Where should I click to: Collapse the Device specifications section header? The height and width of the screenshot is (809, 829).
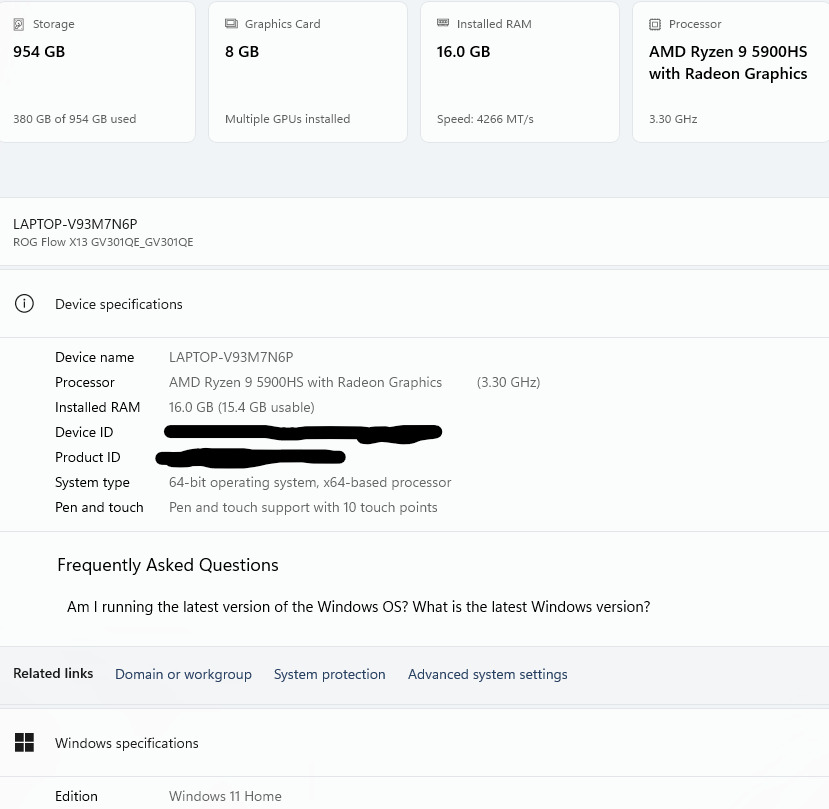(x=414, y=304)
